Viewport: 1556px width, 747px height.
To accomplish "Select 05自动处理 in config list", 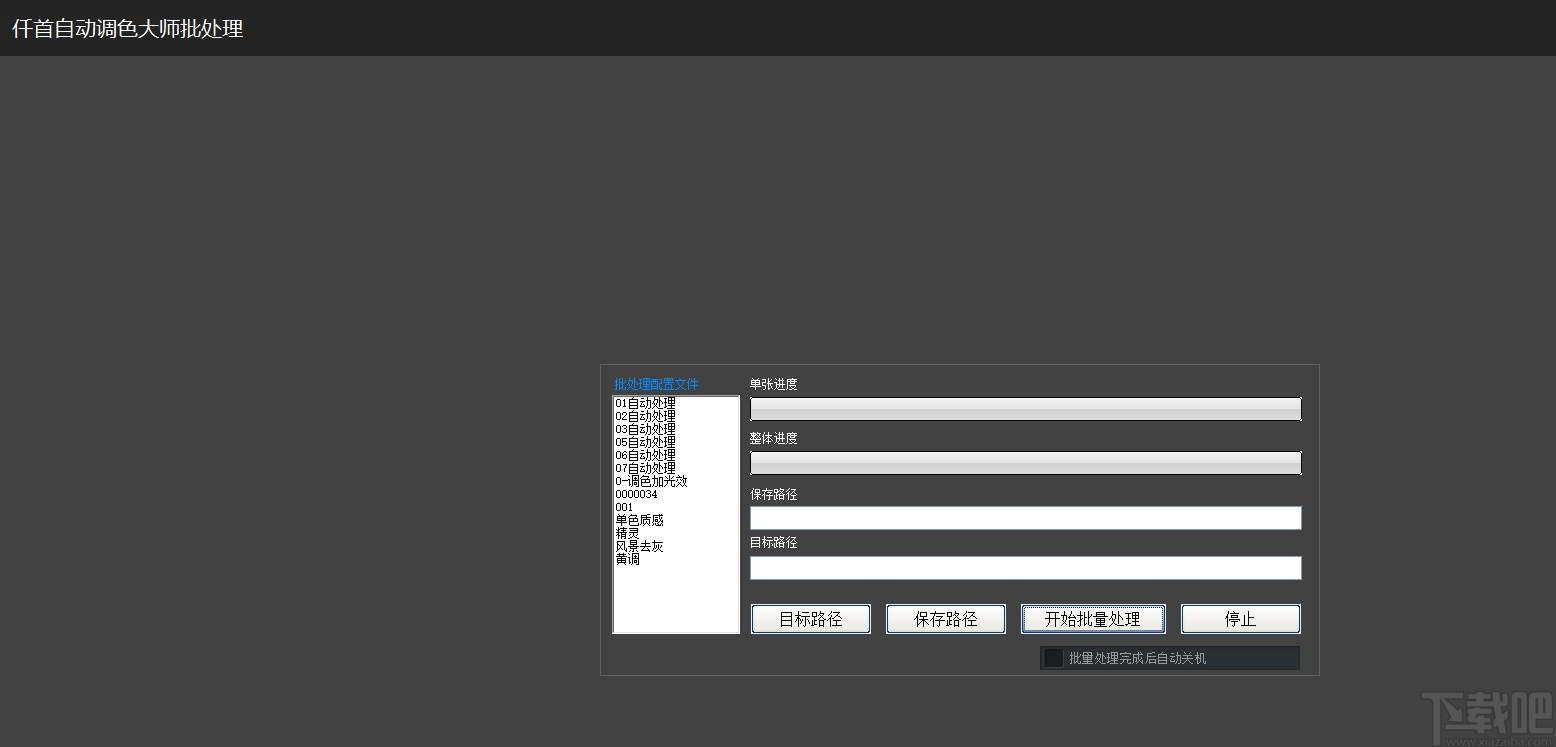I will tap(645, 442).
